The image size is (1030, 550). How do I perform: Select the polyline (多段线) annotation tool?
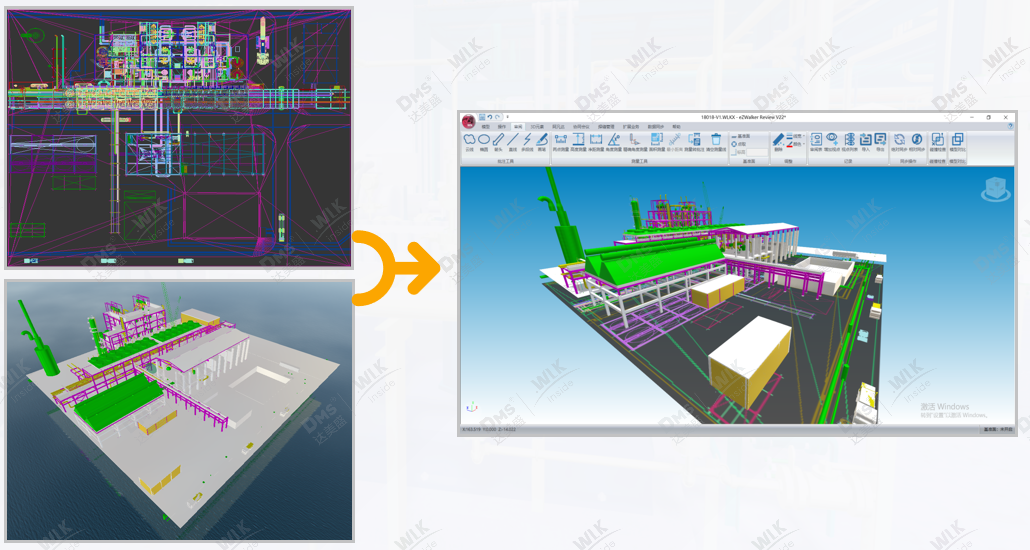click(x=527, y=143)
